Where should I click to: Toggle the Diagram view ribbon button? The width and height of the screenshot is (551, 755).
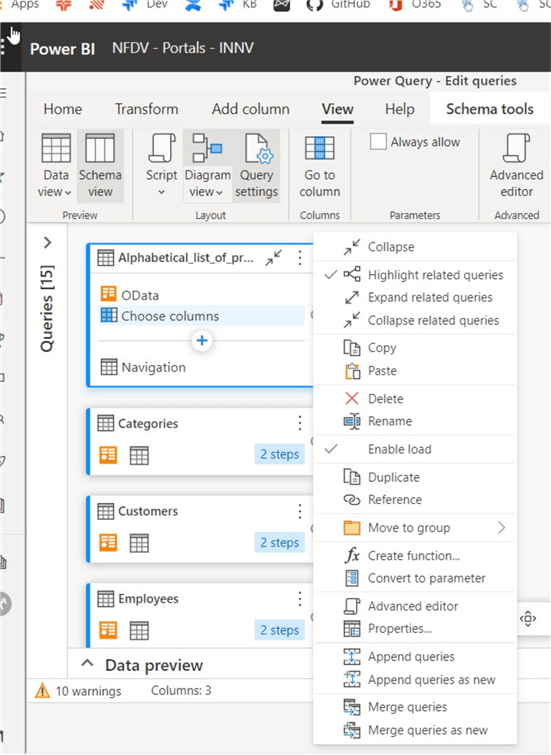click(207, 166)
